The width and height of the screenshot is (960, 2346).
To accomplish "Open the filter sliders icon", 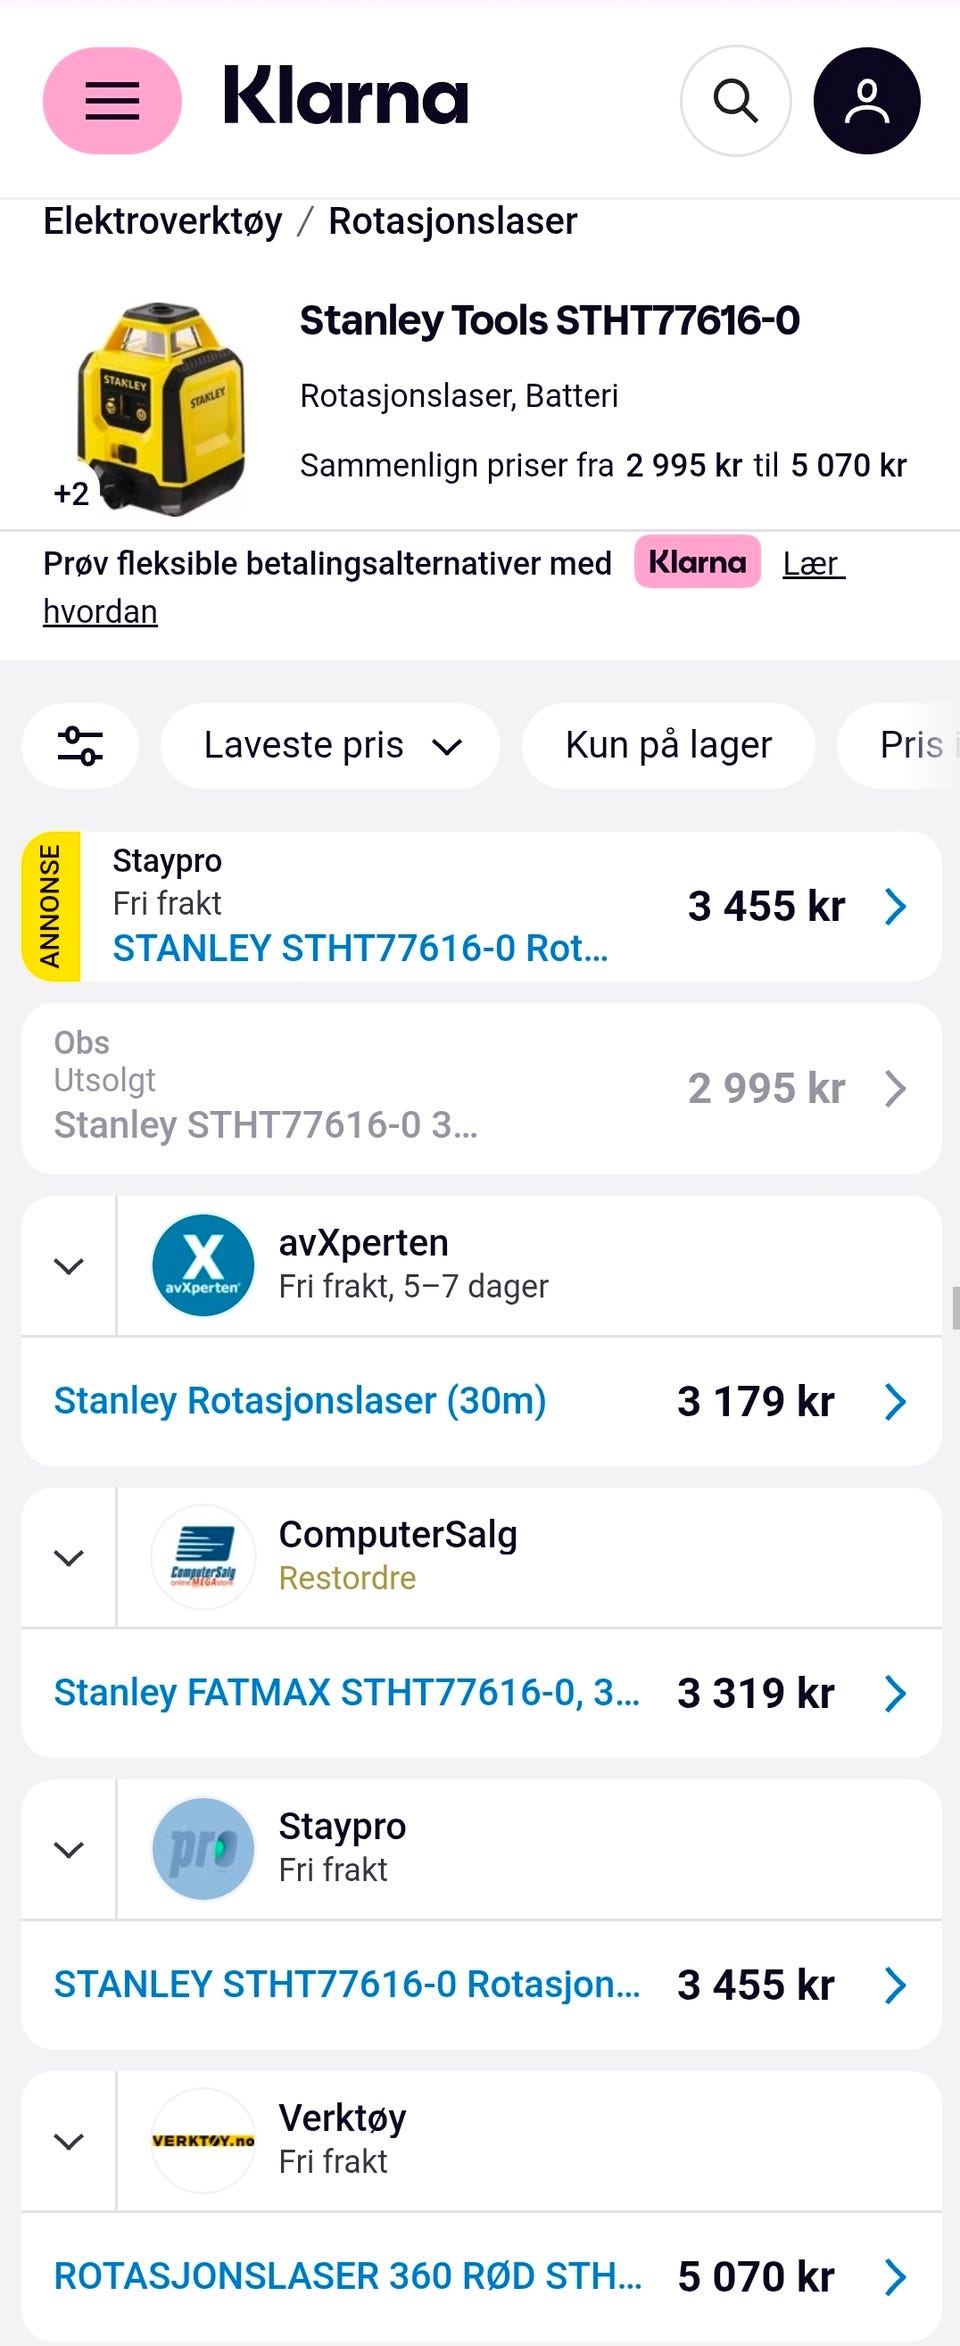I will tap(80, 746).
